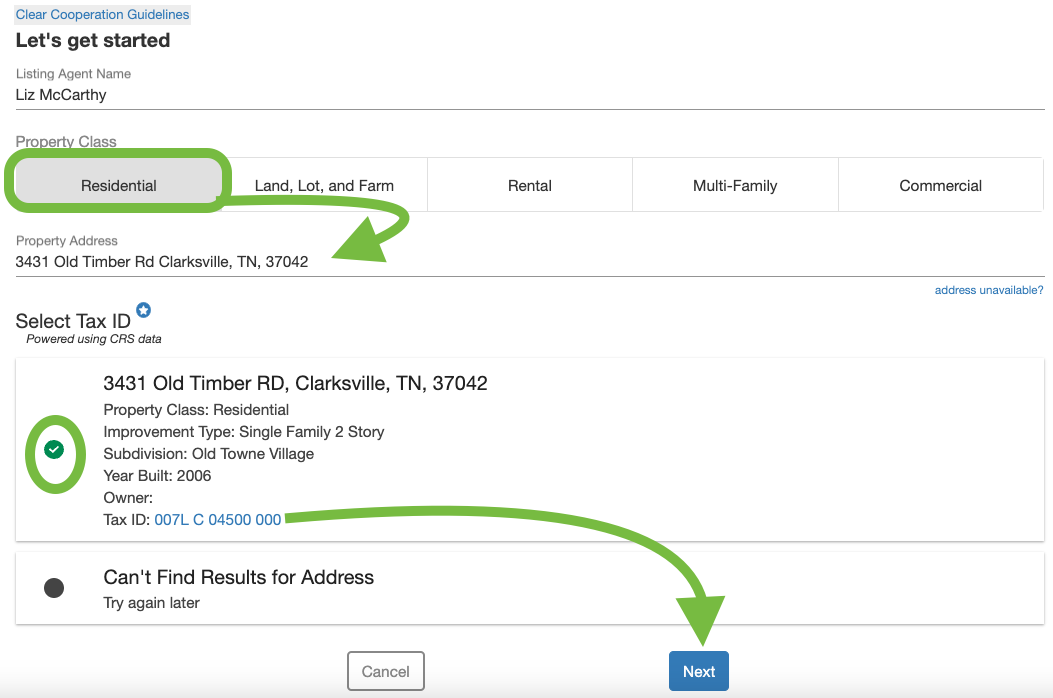Image resolution: width=1053 pixels, height=698 pixels.
Task: Select the Residential property class
Action: (119, 185)
